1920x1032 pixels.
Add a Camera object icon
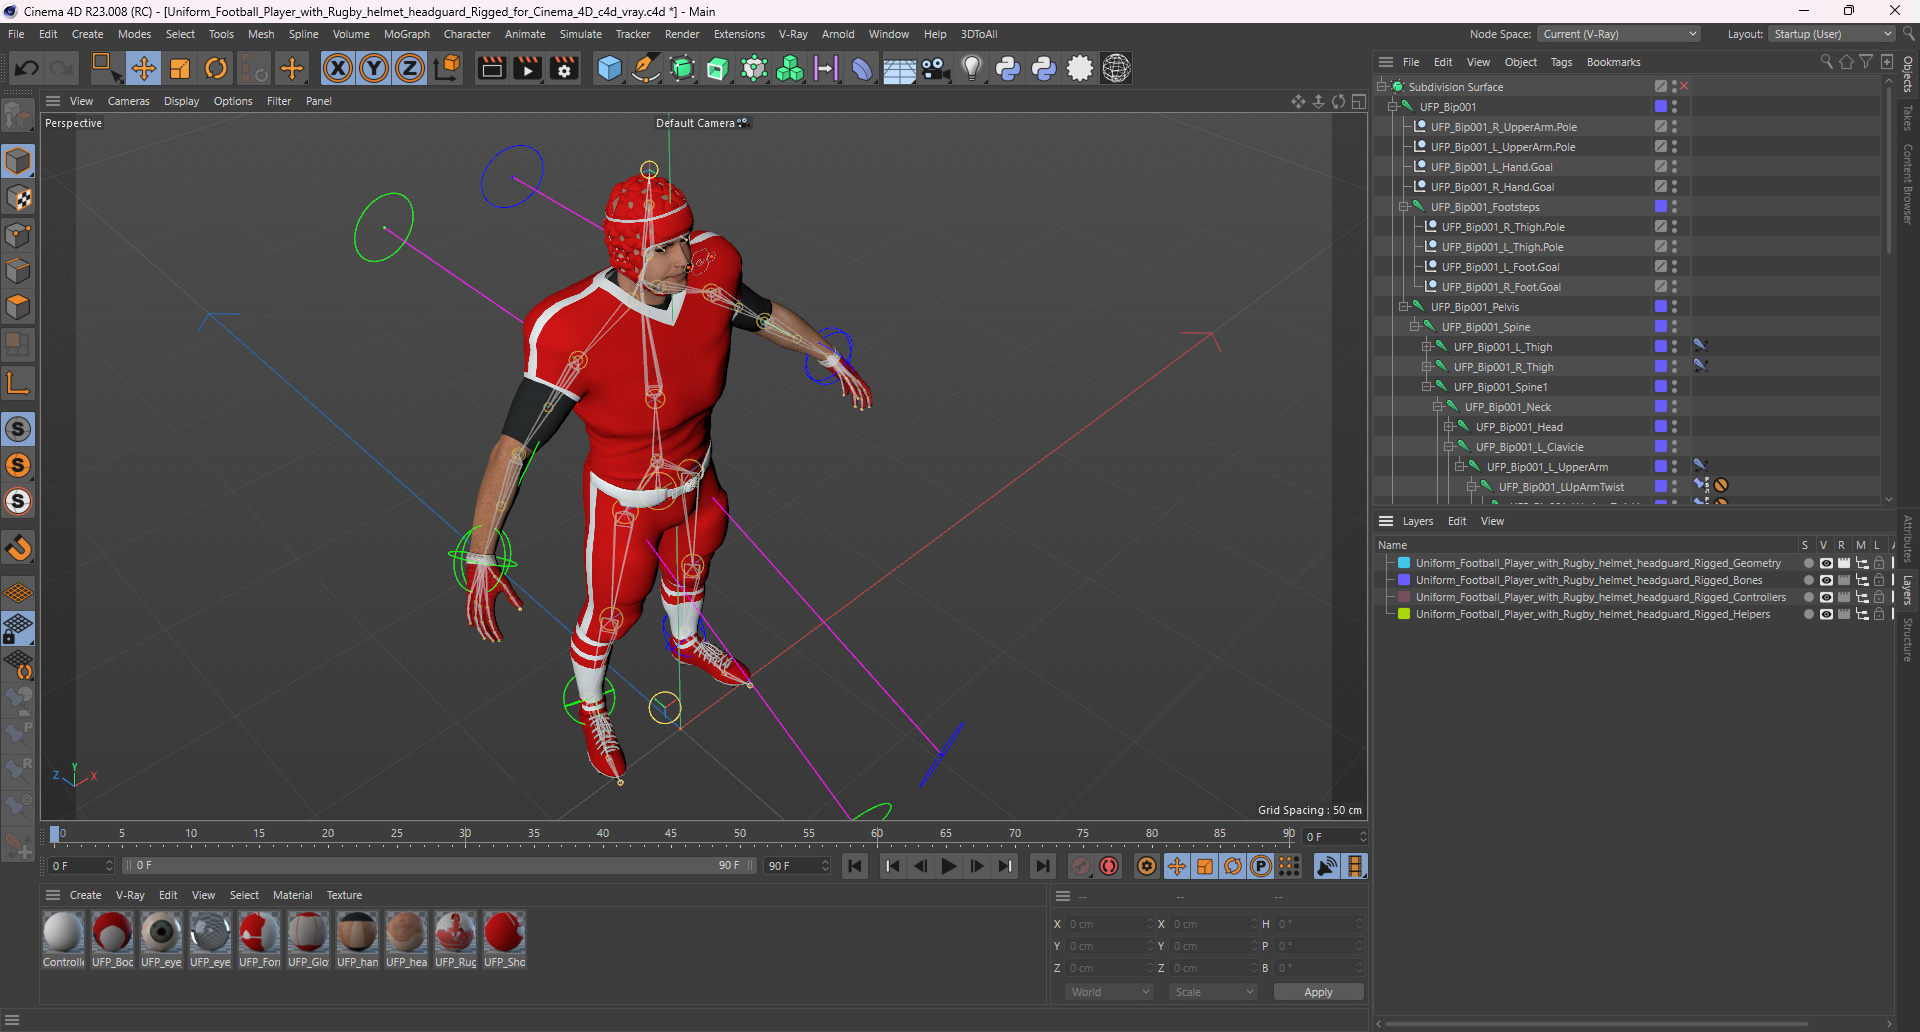pyautogui.click(x=935, y=68)
